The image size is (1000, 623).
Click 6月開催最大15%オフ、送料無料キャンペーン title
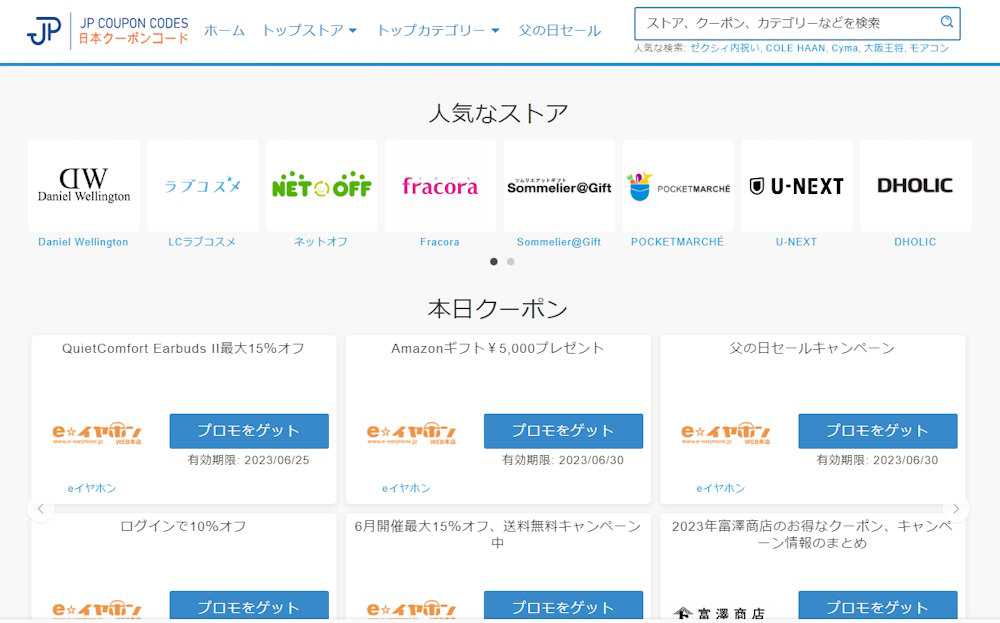(497, 534)
